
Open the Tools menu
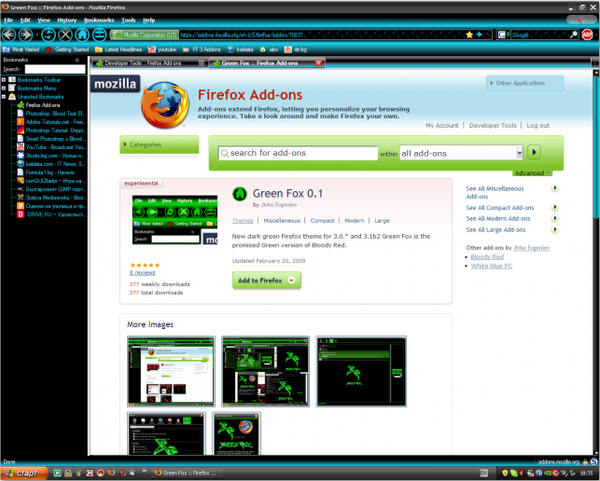(x=129, y=20)
